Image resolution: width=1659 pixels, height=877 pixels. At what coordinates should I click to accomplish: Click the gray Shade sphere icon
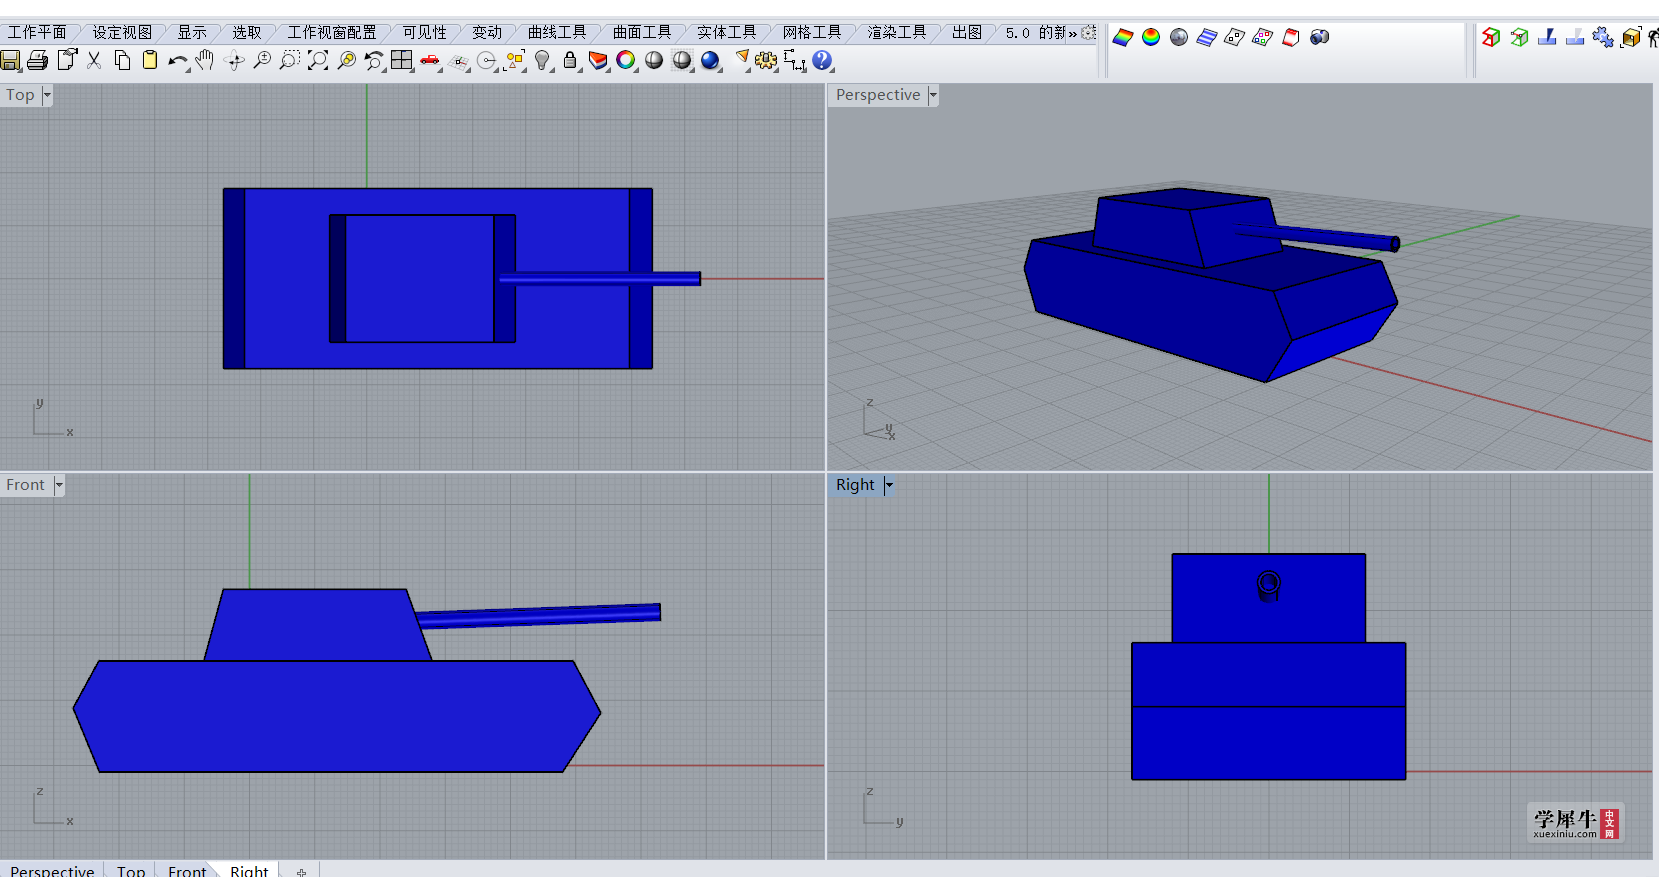point(654,61)
